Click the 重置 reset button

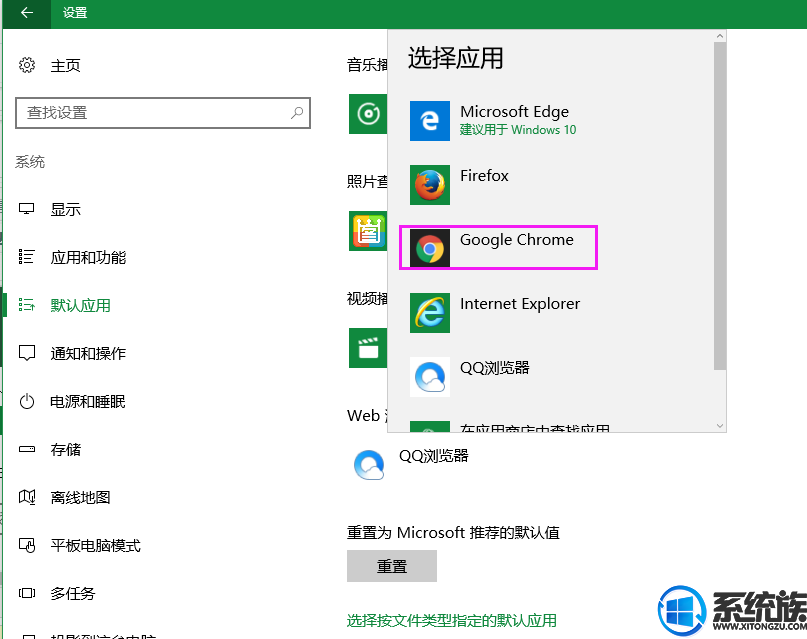(392, 566)
